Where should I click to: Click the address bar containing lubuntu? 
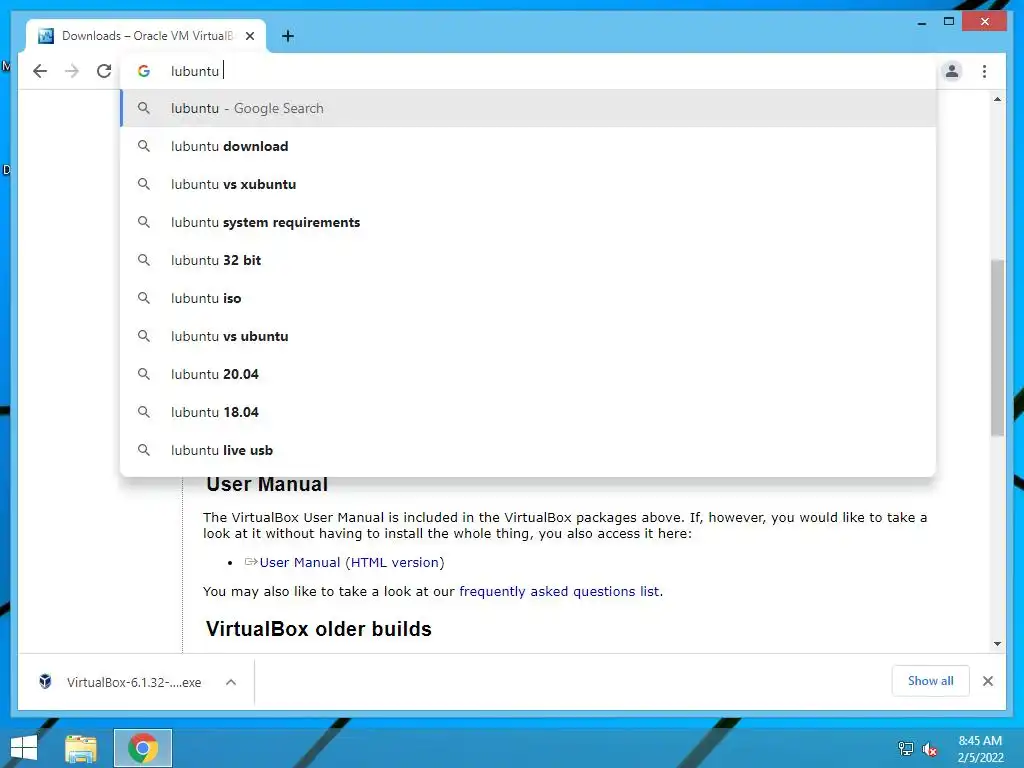[528, 71]
